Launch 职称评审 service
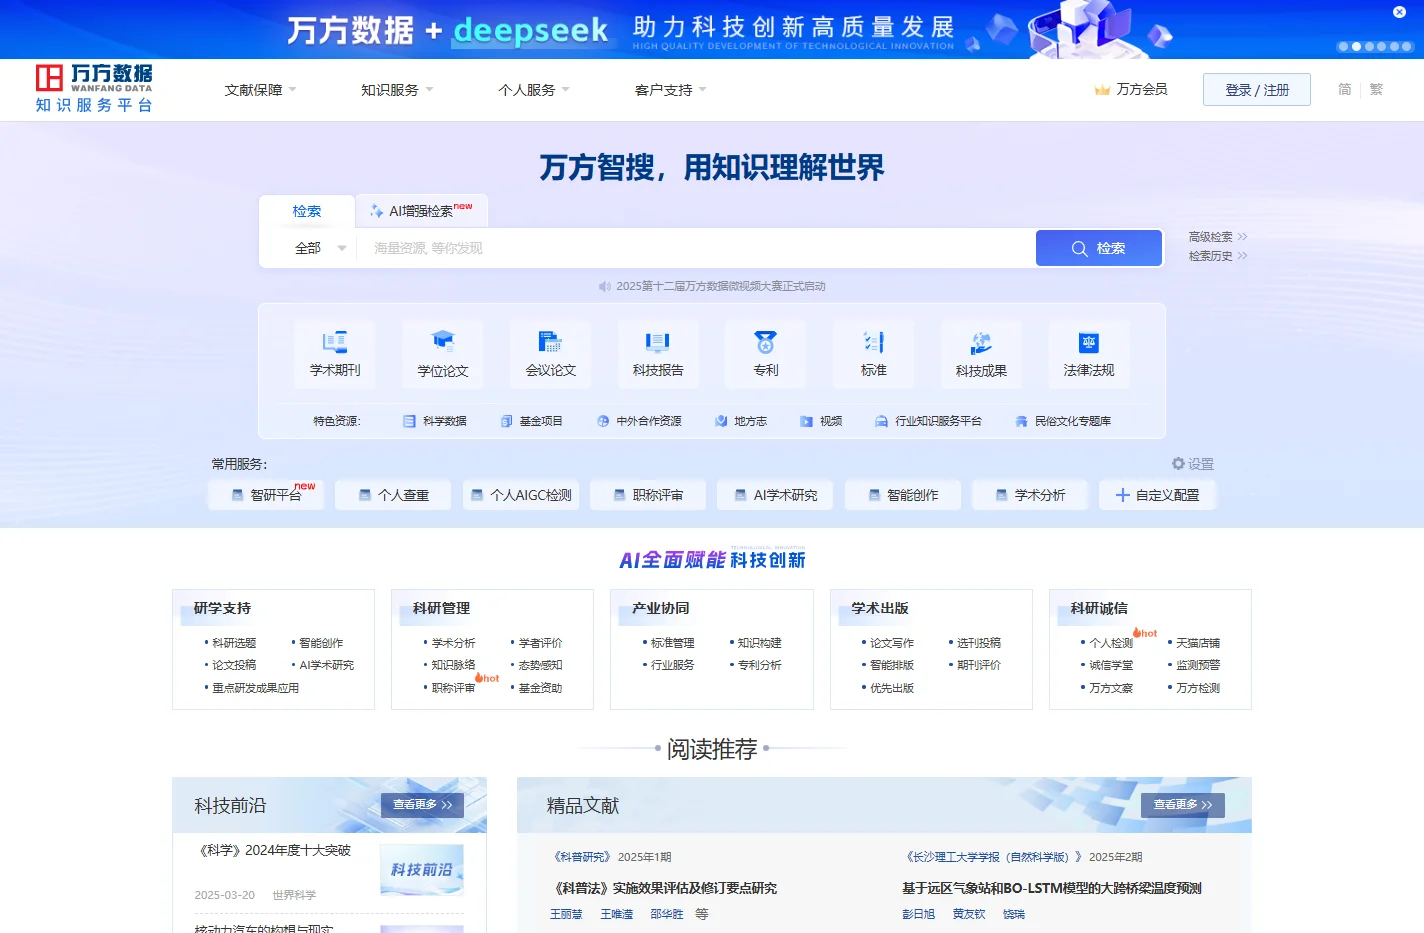The width and height of the screenshot is (1424, 933). [x=648, y=495]
